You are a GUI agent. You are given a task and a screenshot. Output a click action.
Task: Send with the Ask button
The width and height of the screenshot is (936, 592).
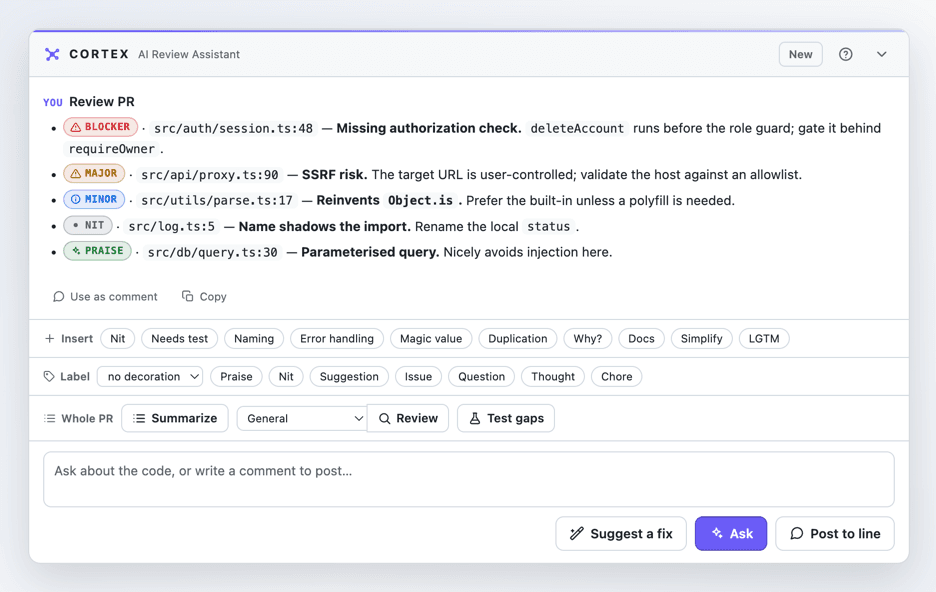(x=731, y=534)
